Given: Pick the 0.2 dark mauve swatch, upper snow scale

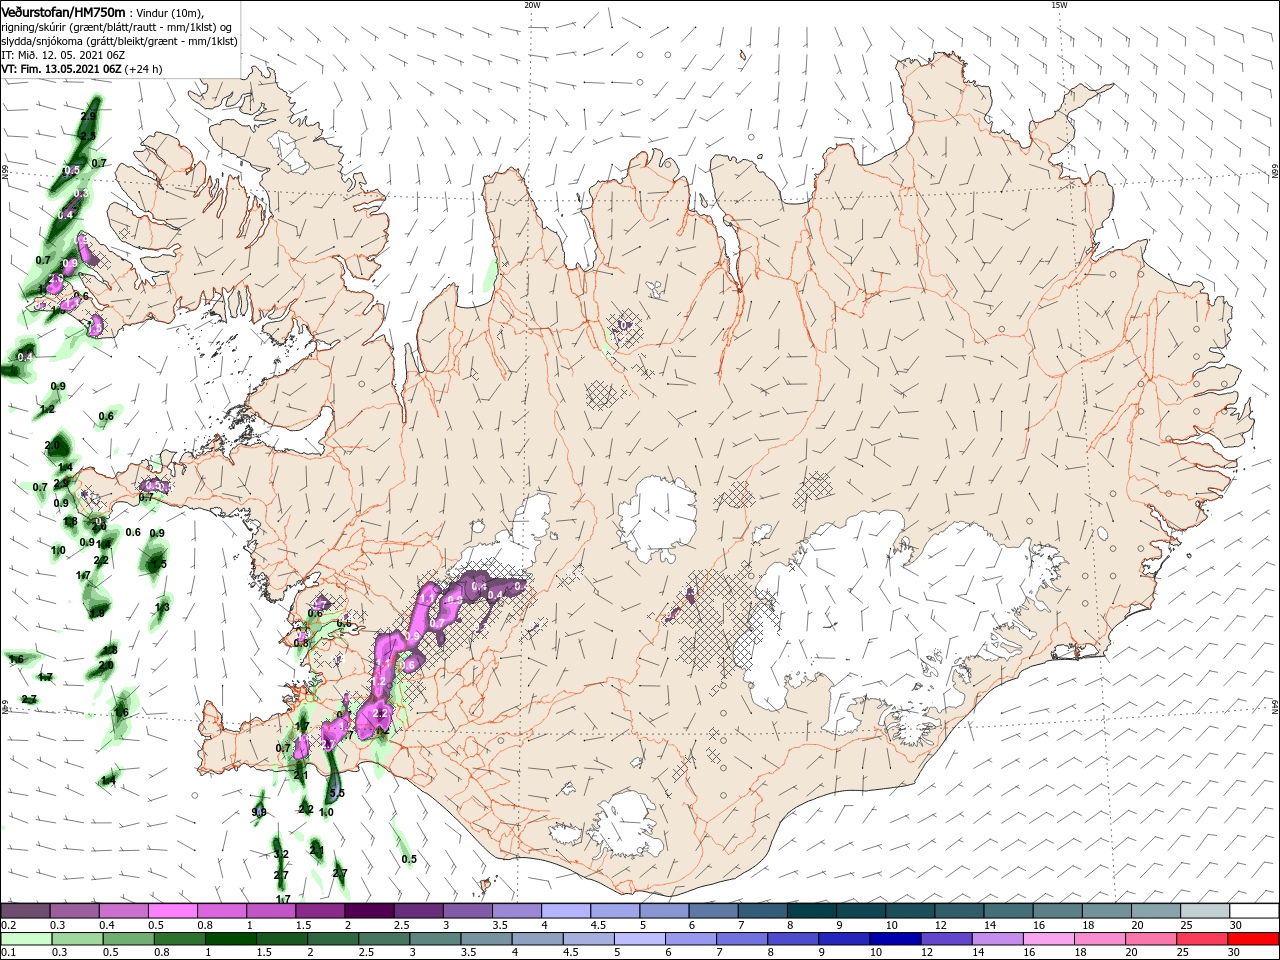Looking at the screenshot, I should click(25, 911).
